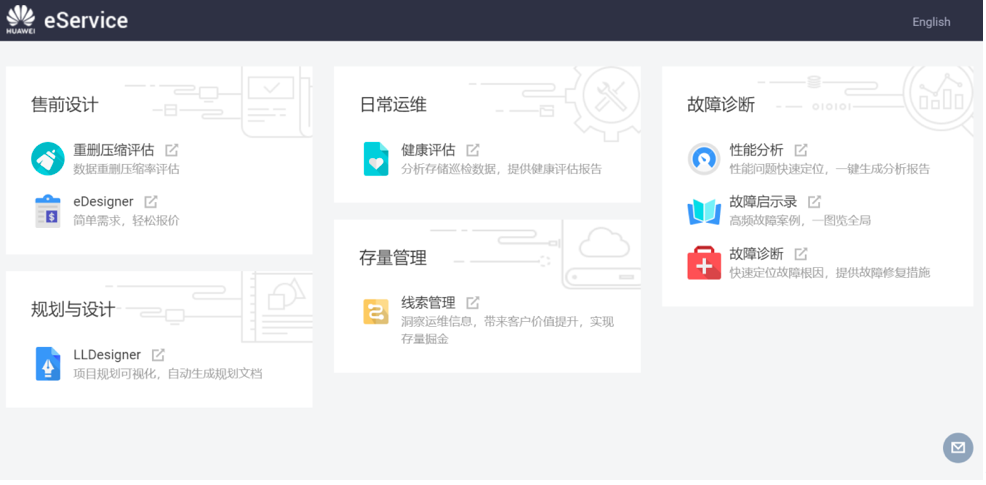Open the eDesigner tool link
The image size is (986, 485).
point(103,202)
